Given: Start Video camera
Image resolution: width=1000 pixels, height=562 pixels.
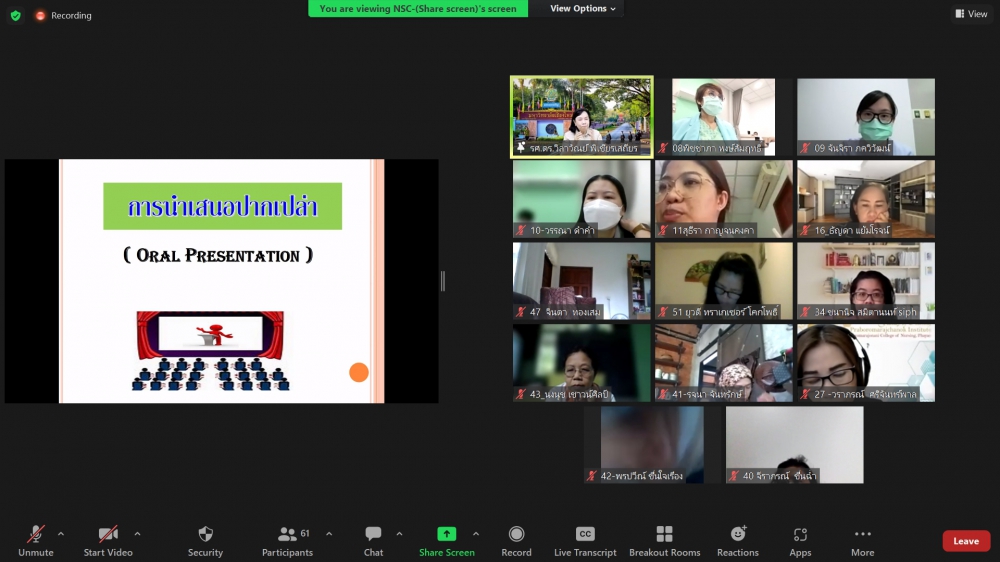Looking at the screenshot, I should (x=108, y=535).
